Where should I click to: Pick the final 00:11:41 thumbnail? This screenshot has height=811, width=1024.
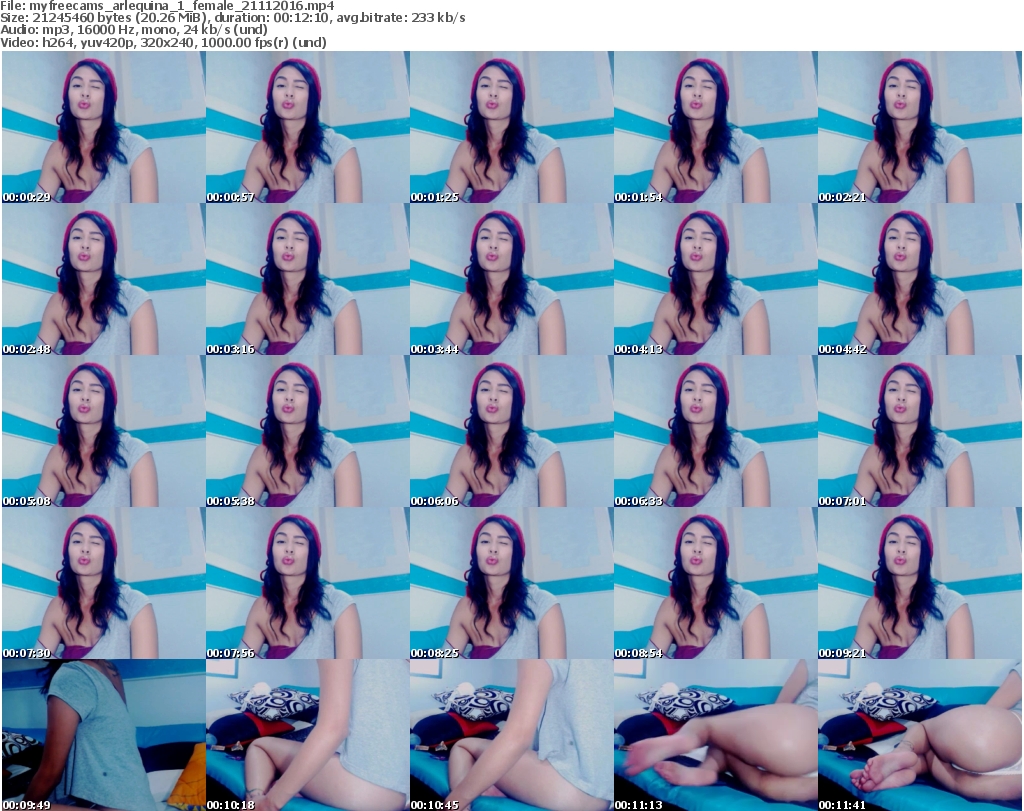pyautogui.click(x=920, y=735)
